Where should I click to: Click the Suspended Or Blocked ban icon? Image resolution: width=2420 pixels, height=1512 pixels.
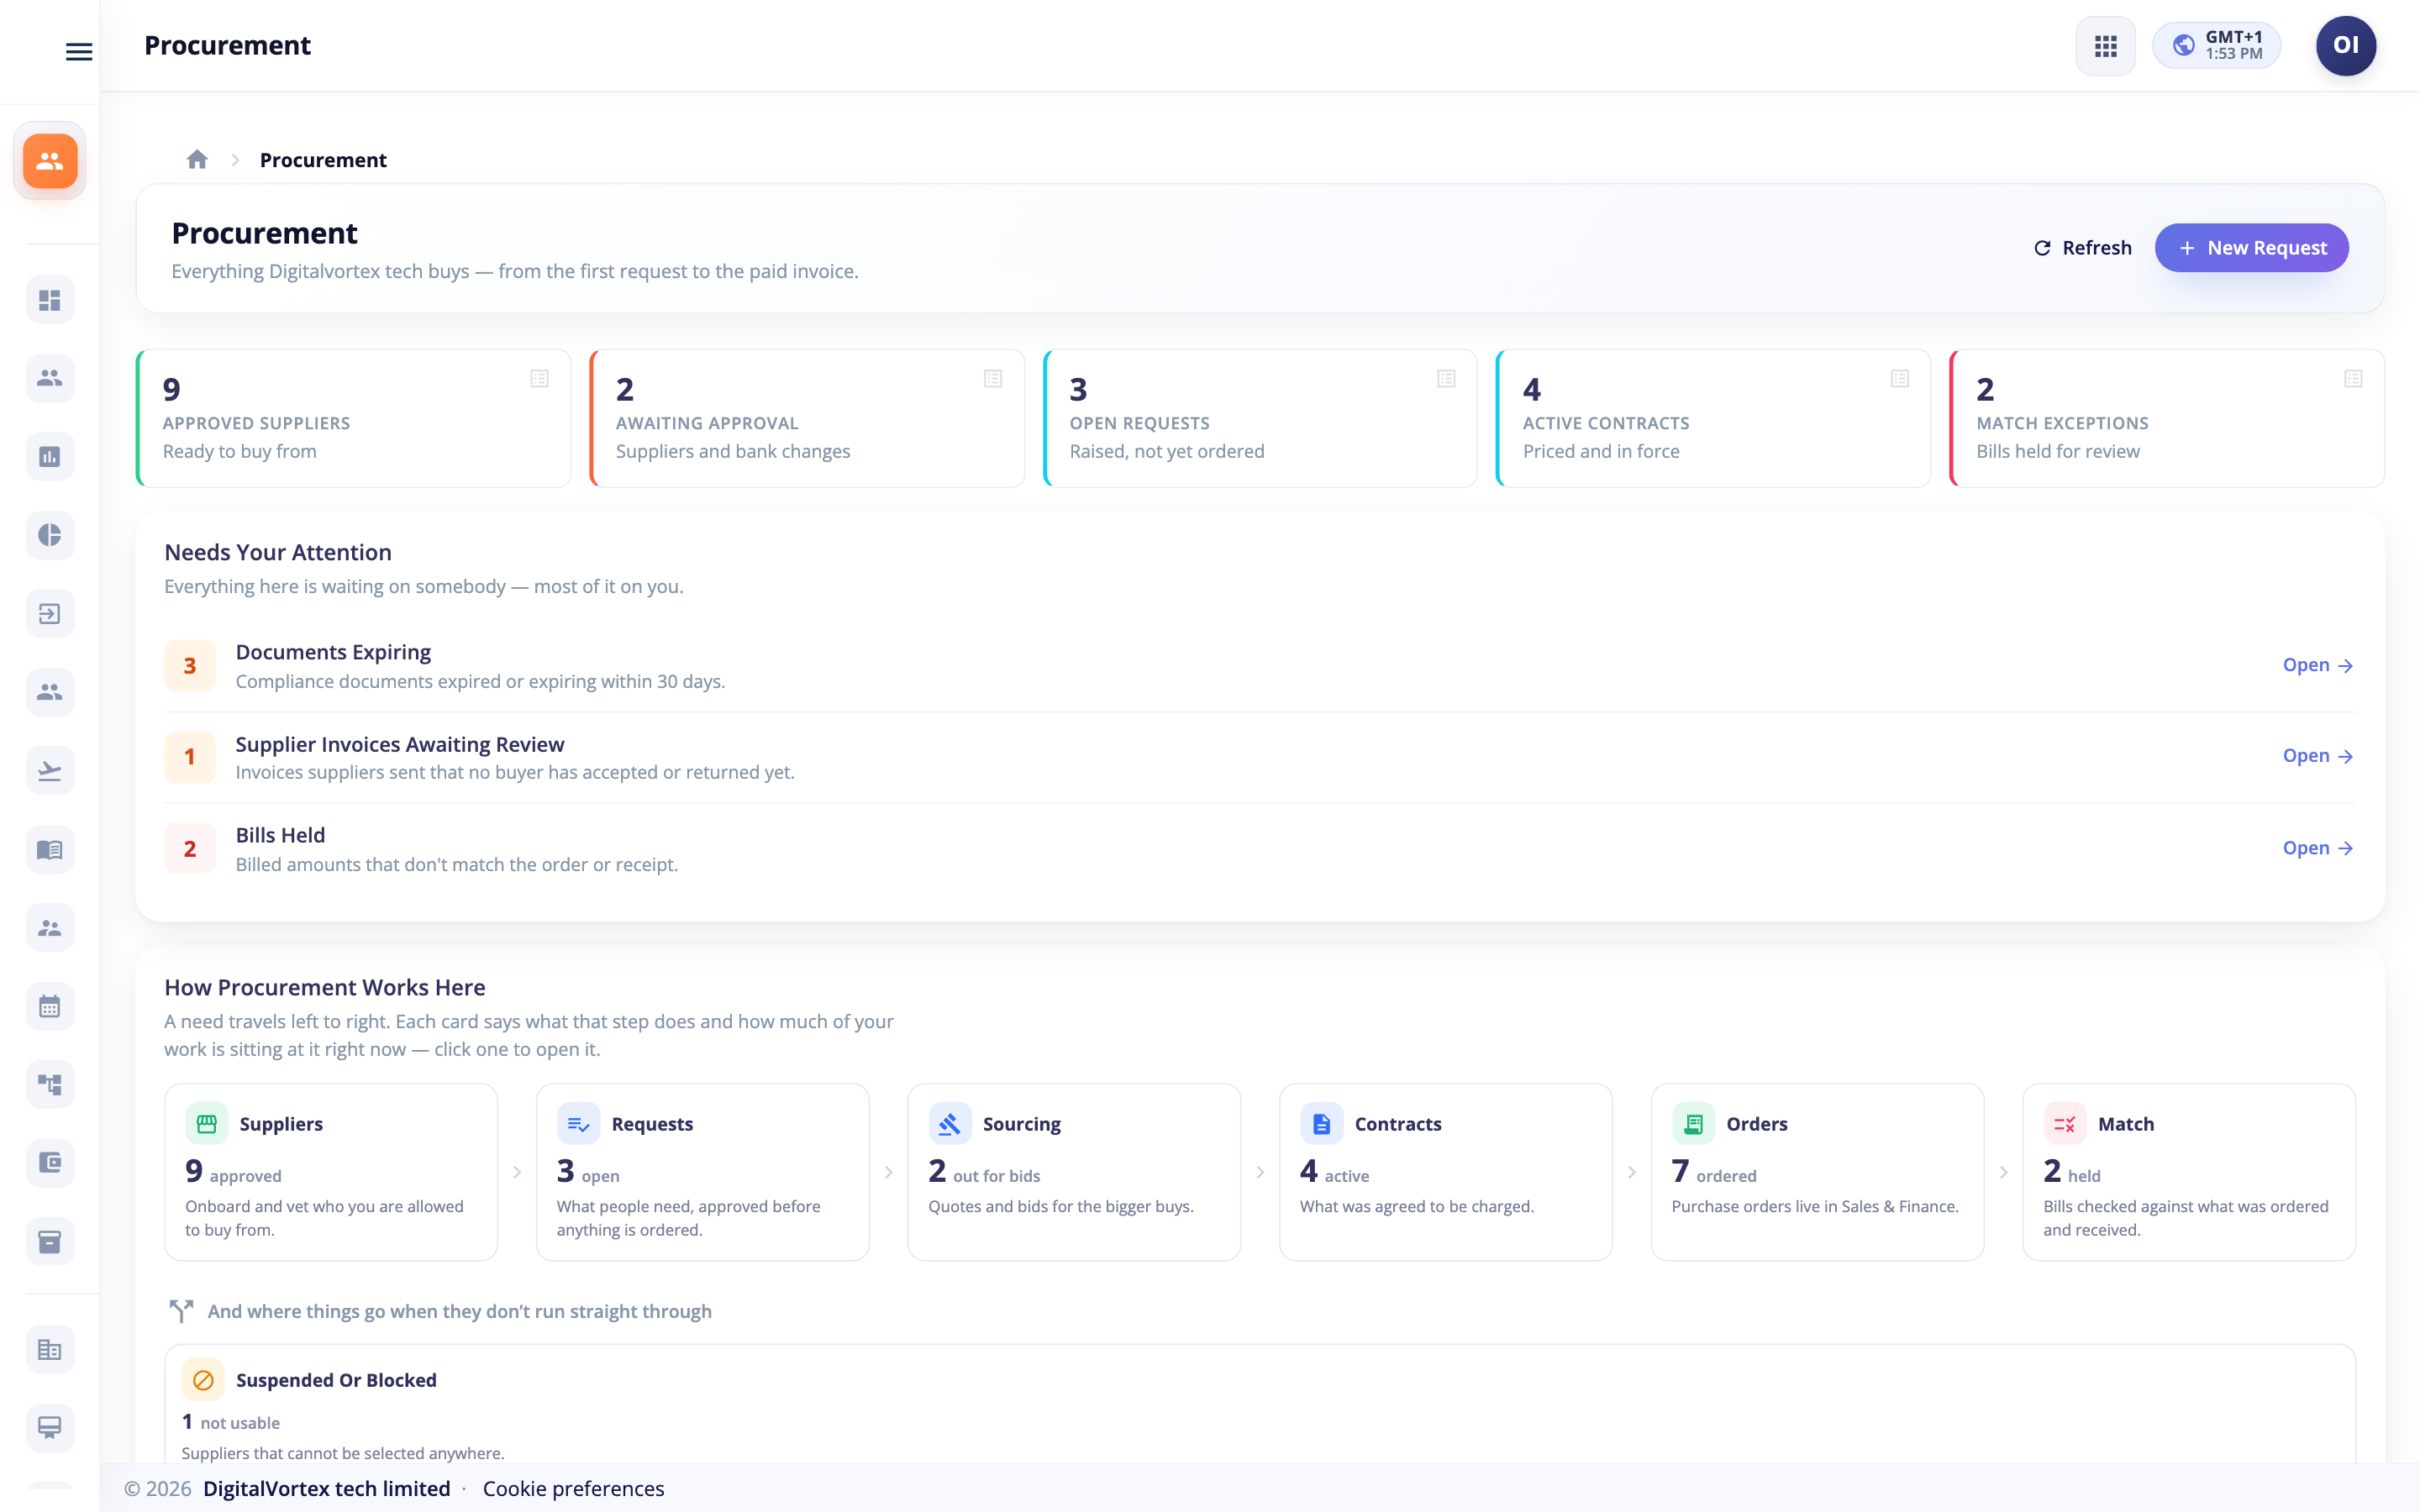[x=203, y=1380]
